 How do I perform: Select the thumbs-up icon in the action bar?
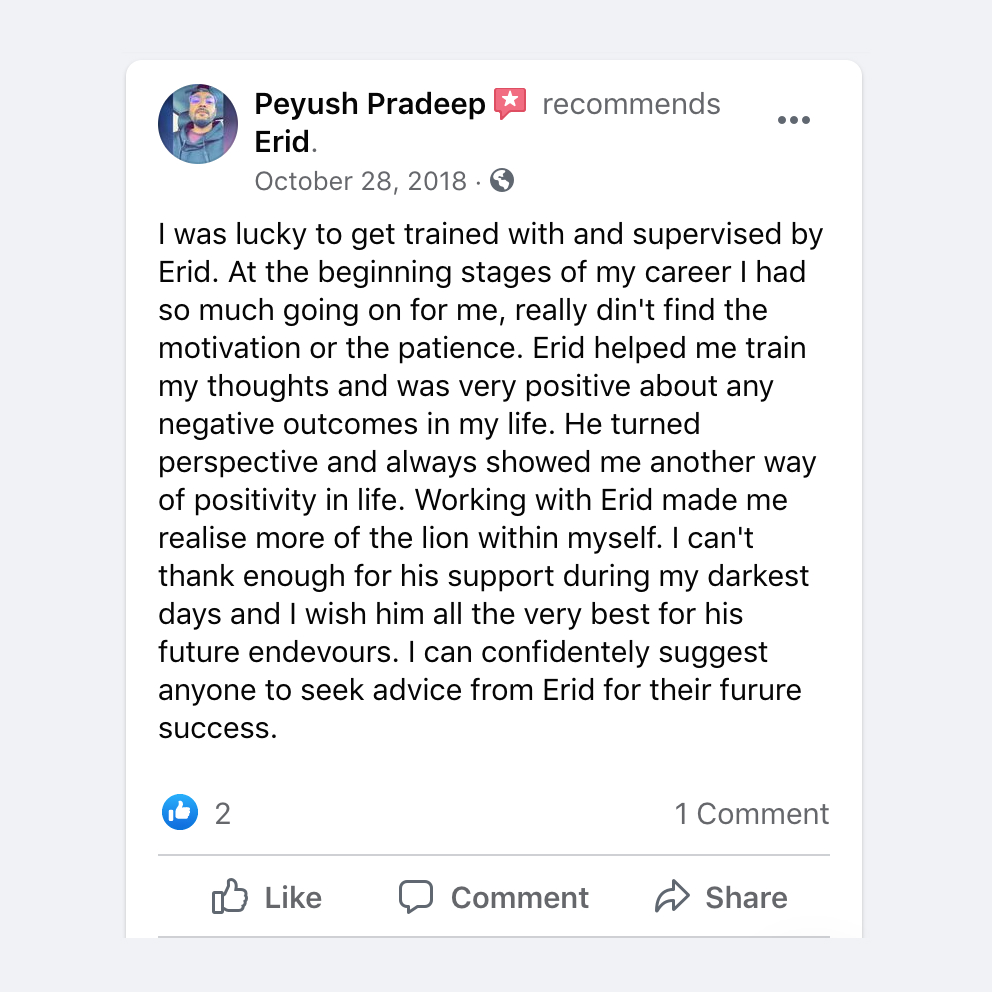click(229, 897)
